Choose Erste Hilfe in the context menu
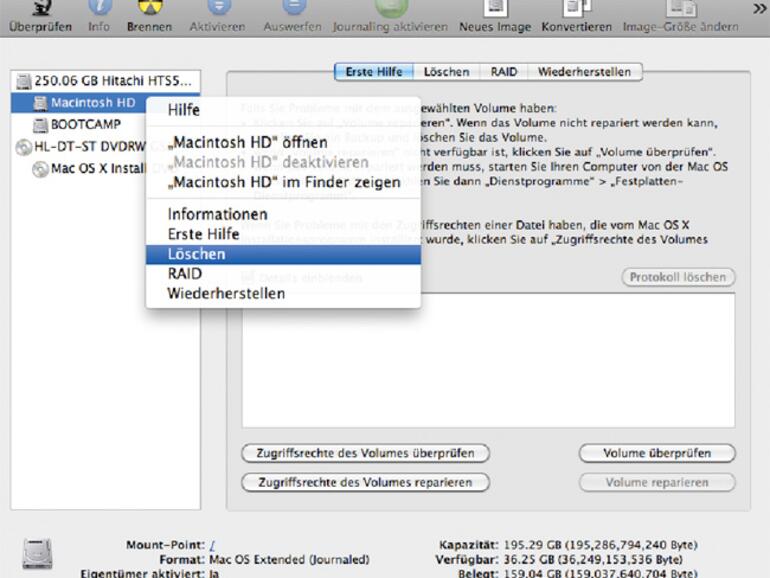 pos(283,234)
